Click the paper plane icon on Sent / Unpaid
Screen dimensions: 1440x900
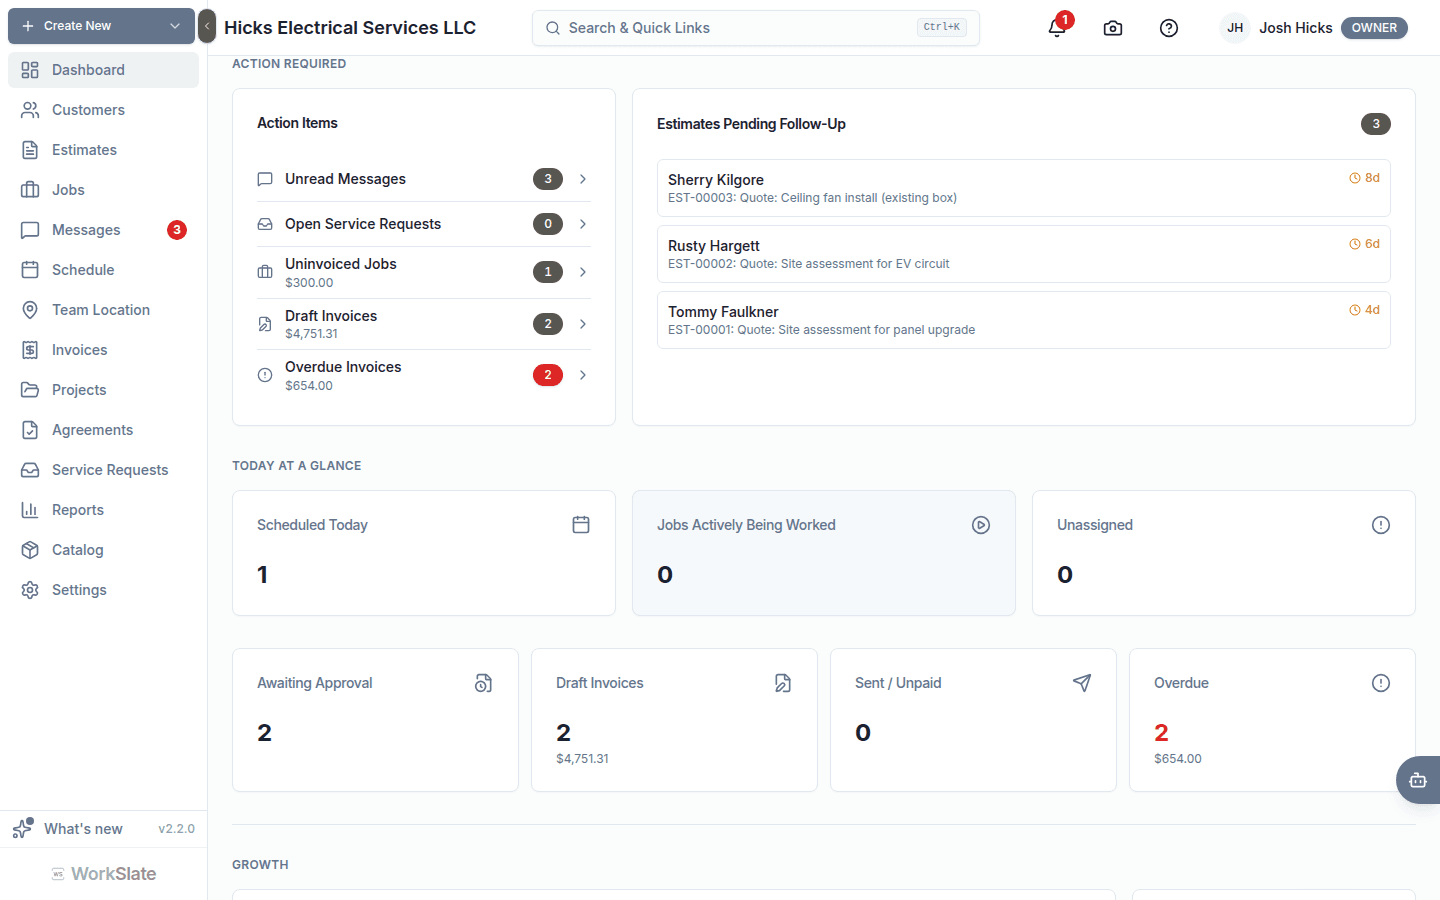tap(1082, 683)
